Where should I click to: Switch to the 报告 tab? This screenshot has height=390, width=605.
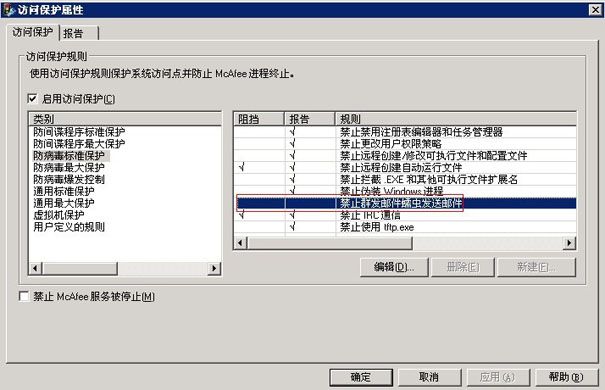click(78, 33)
